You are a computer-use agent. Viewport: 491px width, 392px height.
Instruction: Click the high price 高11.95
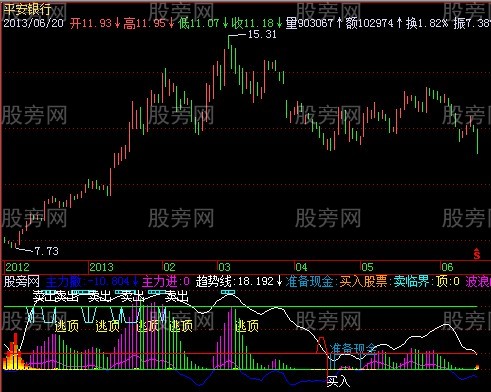[145, 23]
